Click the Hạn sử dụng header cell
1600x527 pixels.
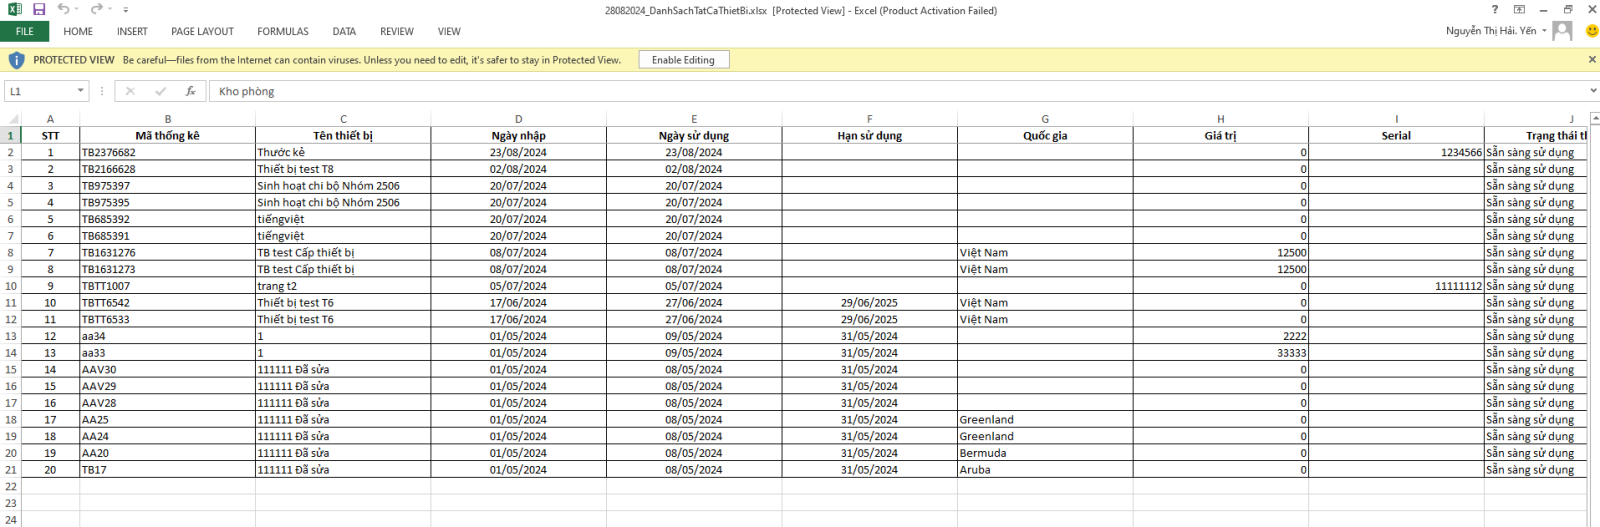click(869, 136)
